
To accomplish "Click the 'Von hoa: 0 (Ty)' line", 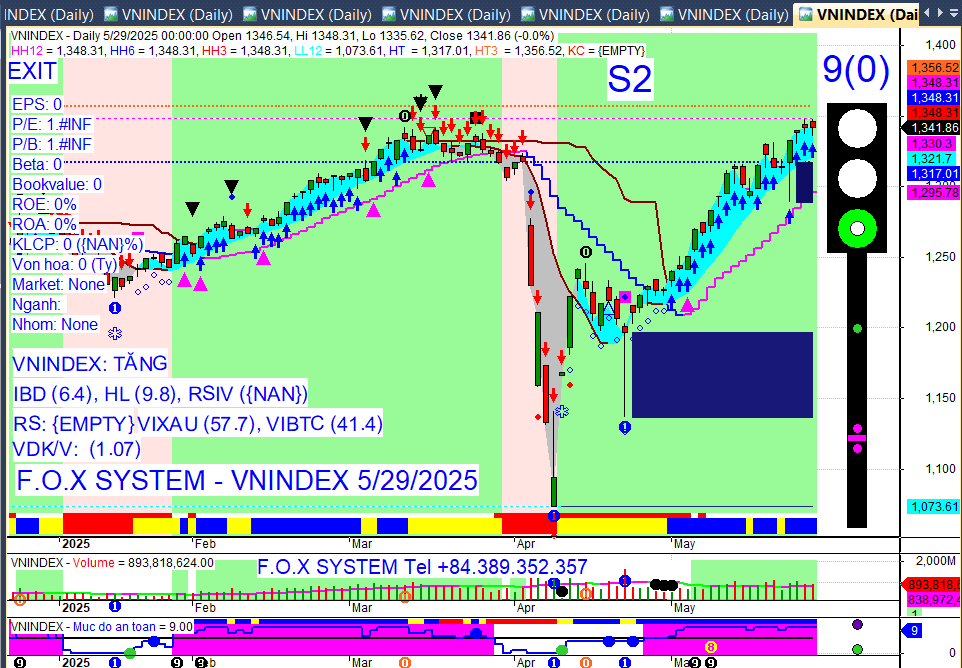I will point(65,264).
